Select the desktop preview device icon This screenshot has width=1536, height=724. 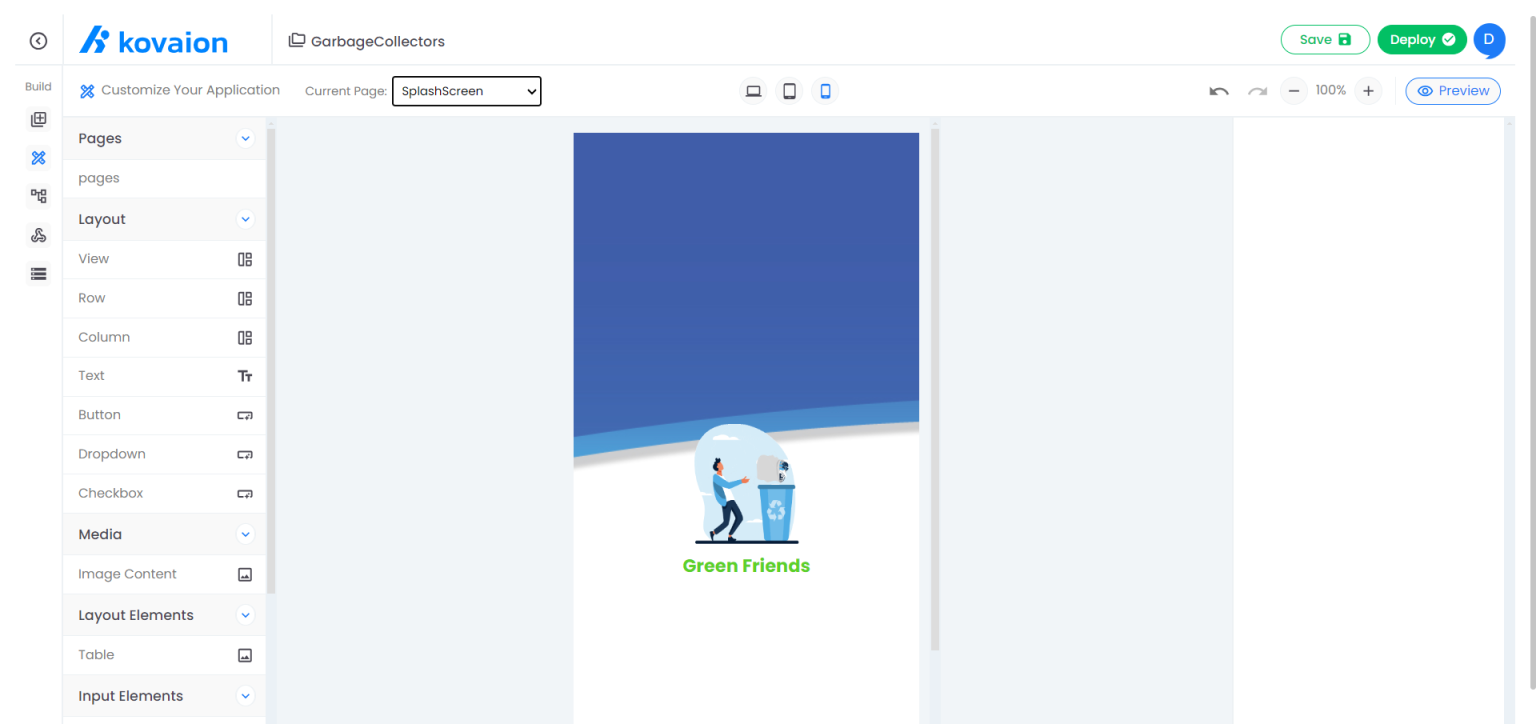click(753, 90)
